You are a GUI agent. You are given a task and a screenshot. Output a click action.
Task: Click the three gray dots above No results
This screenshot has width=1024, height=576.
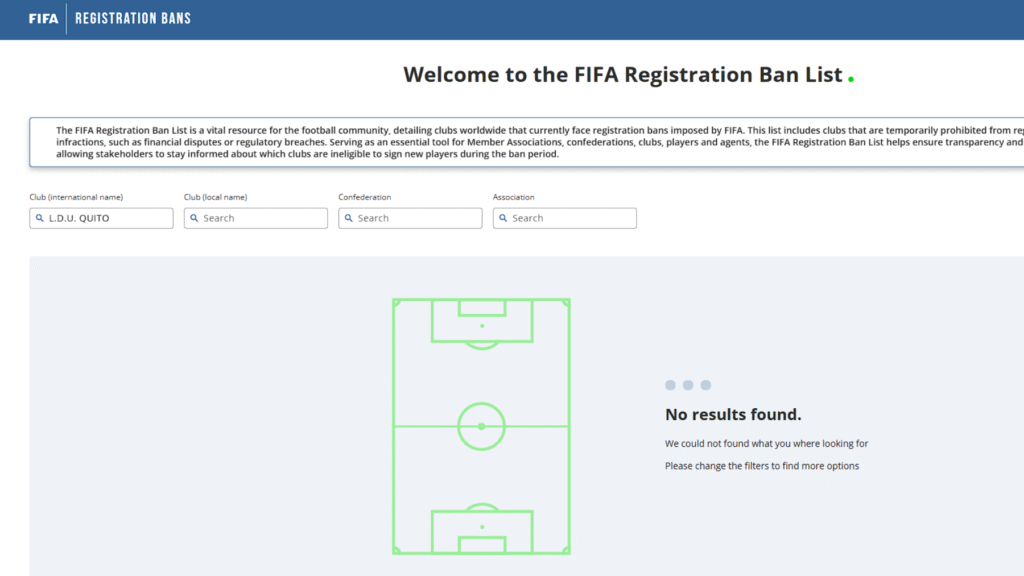(x=688, y=385)
